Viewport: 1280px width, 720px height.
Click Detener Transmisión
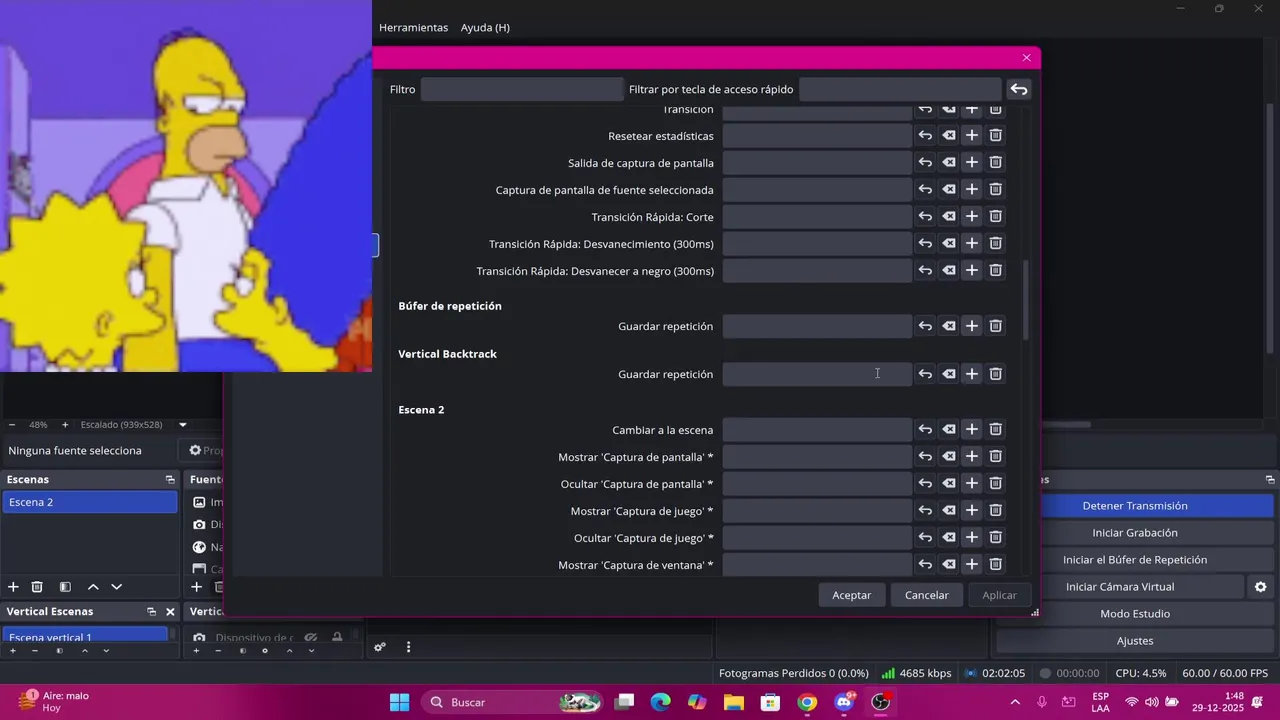coord(1135,506)
